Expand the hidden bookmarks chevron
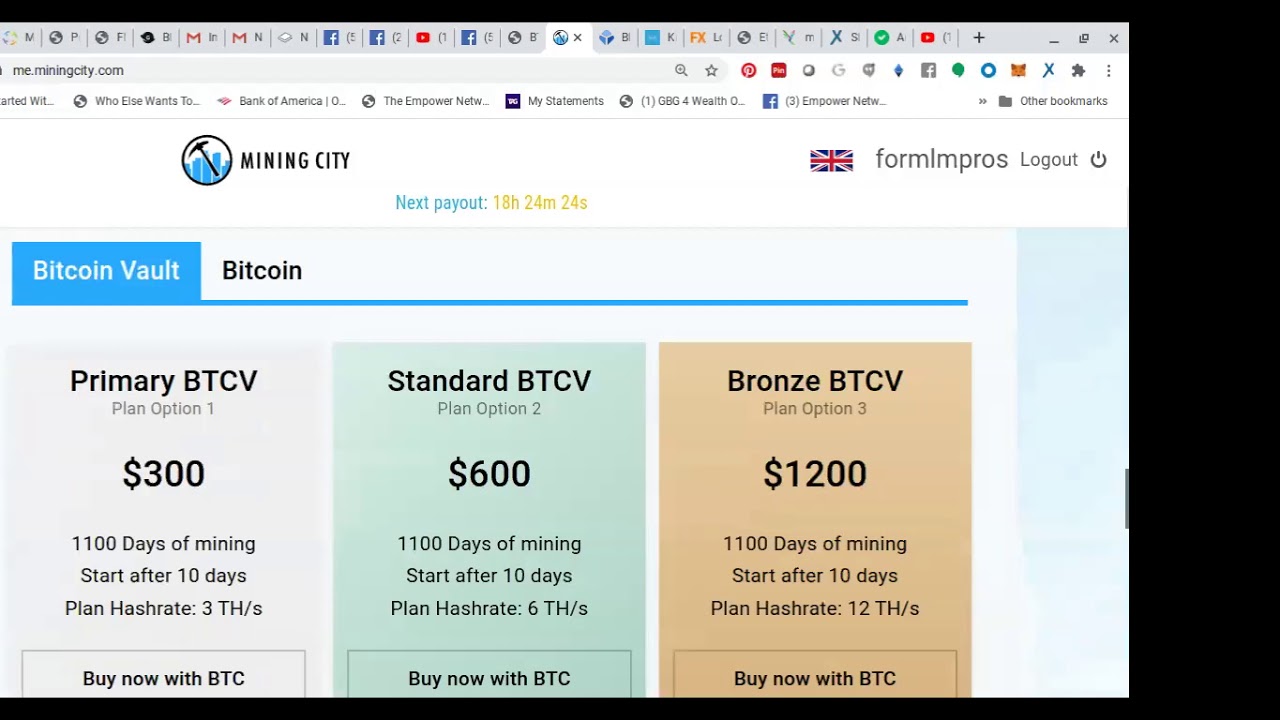Viewport: 1280px width, 720px height. coord(982,101)
